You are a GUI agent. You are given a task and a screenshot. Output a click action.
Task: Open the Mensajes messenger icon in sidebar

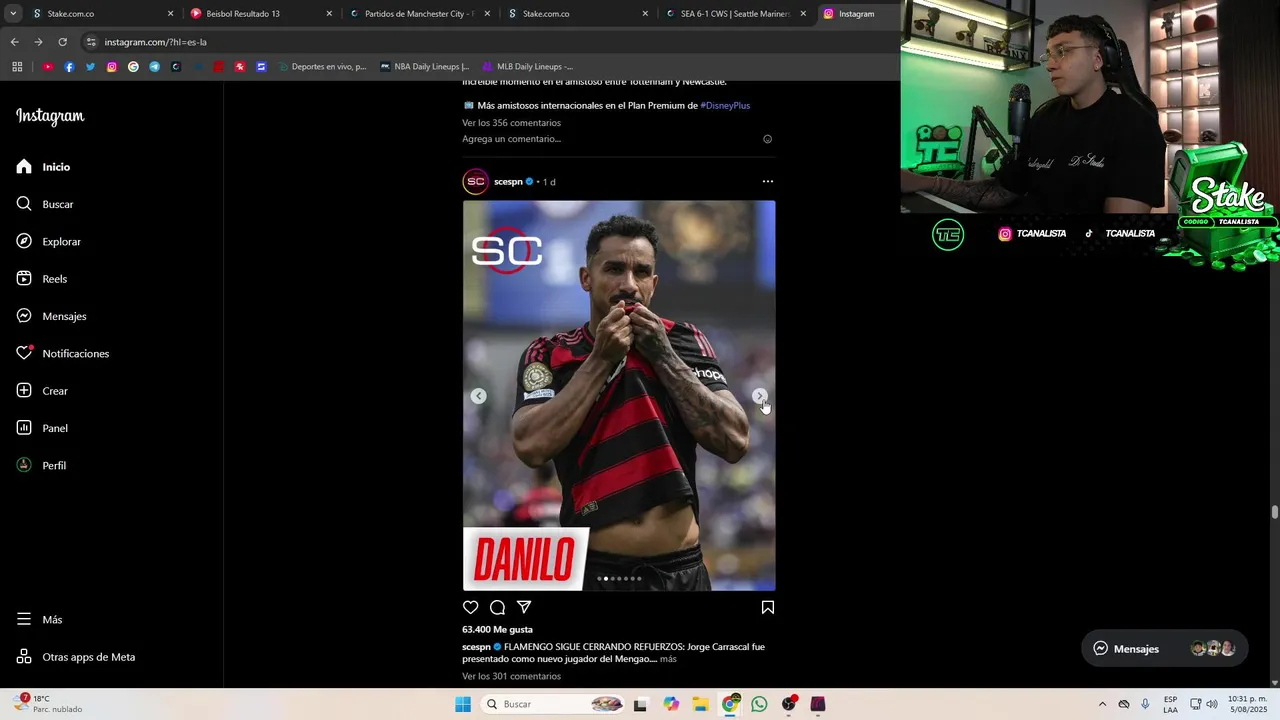[24, 316]
